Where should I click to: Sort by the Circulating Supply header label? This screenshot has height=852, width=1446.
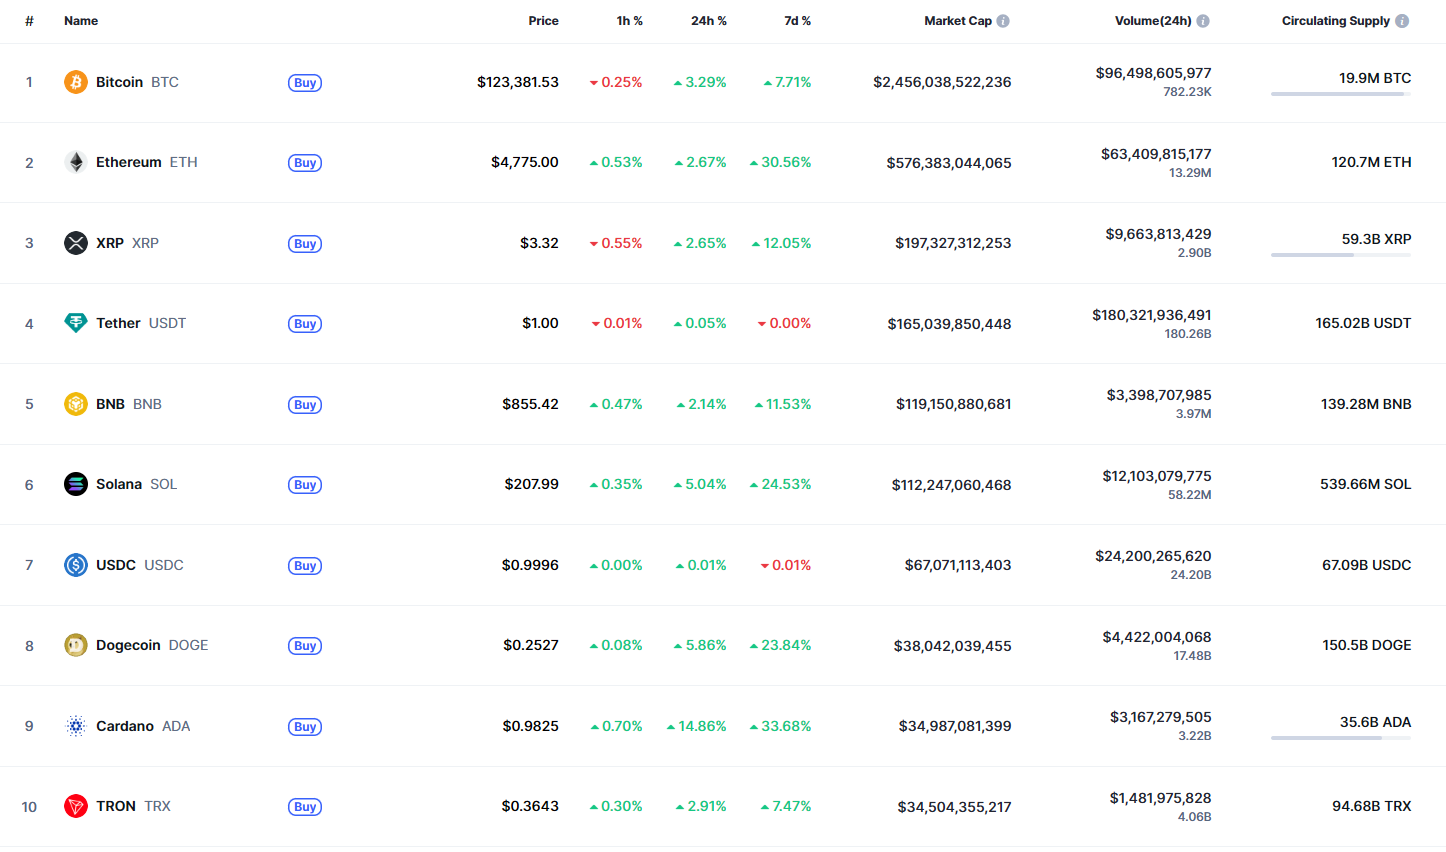coord(1336,21)
